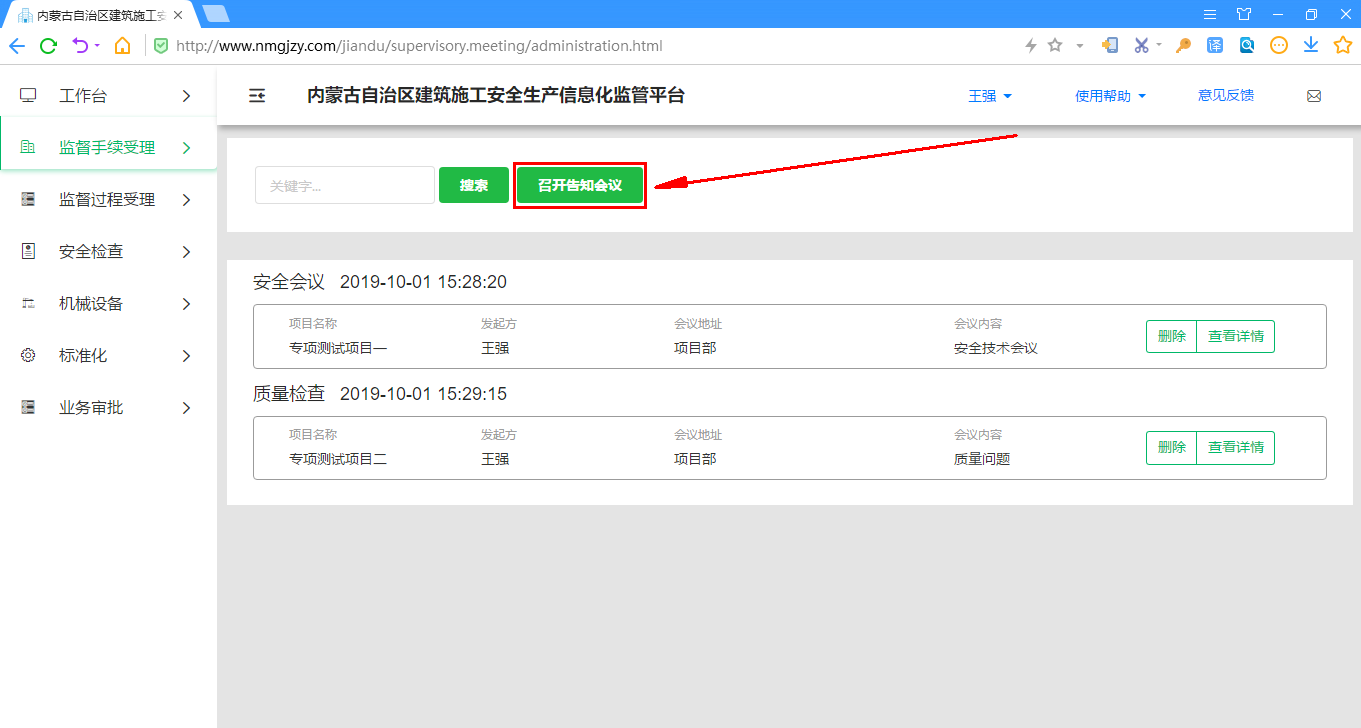This screenshot has height=728, width=1361.
Task: Open the orange more-extensions circle icon
Action: coord(1279,46)
